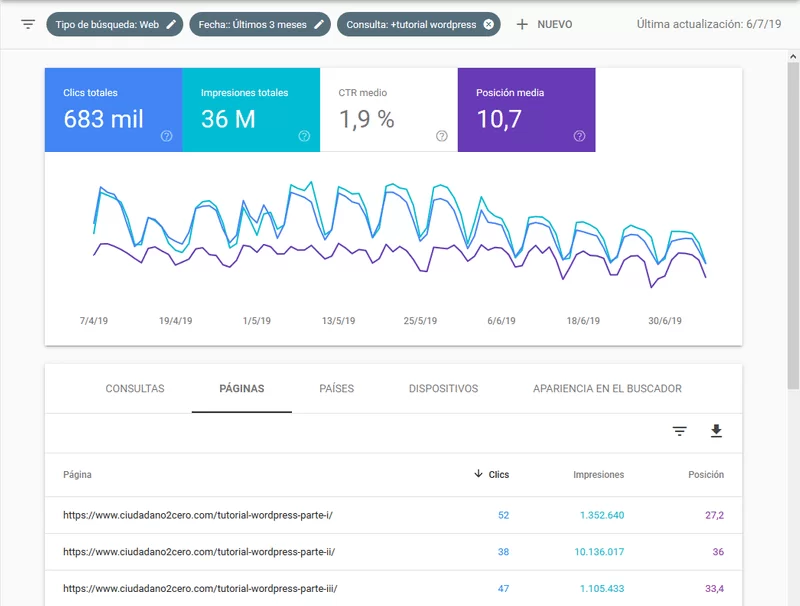This screenshot has width=800, height=606.
Task: Click the 1/5/19 chart date label
Action: pos(257,321)
